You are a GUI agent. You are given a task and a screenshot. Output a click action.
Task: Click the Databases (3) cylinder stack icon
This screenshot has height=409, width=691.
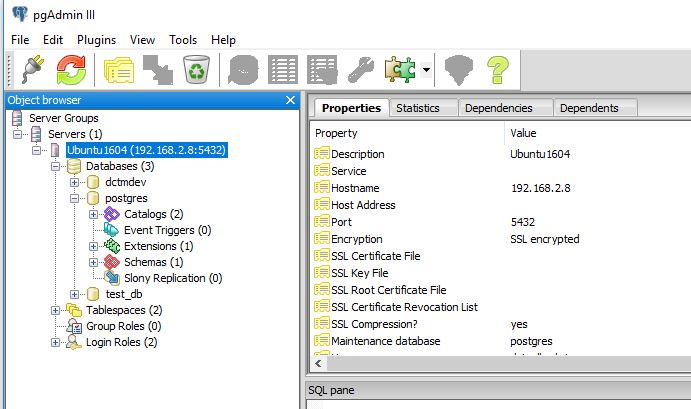[x=74, y=166]
